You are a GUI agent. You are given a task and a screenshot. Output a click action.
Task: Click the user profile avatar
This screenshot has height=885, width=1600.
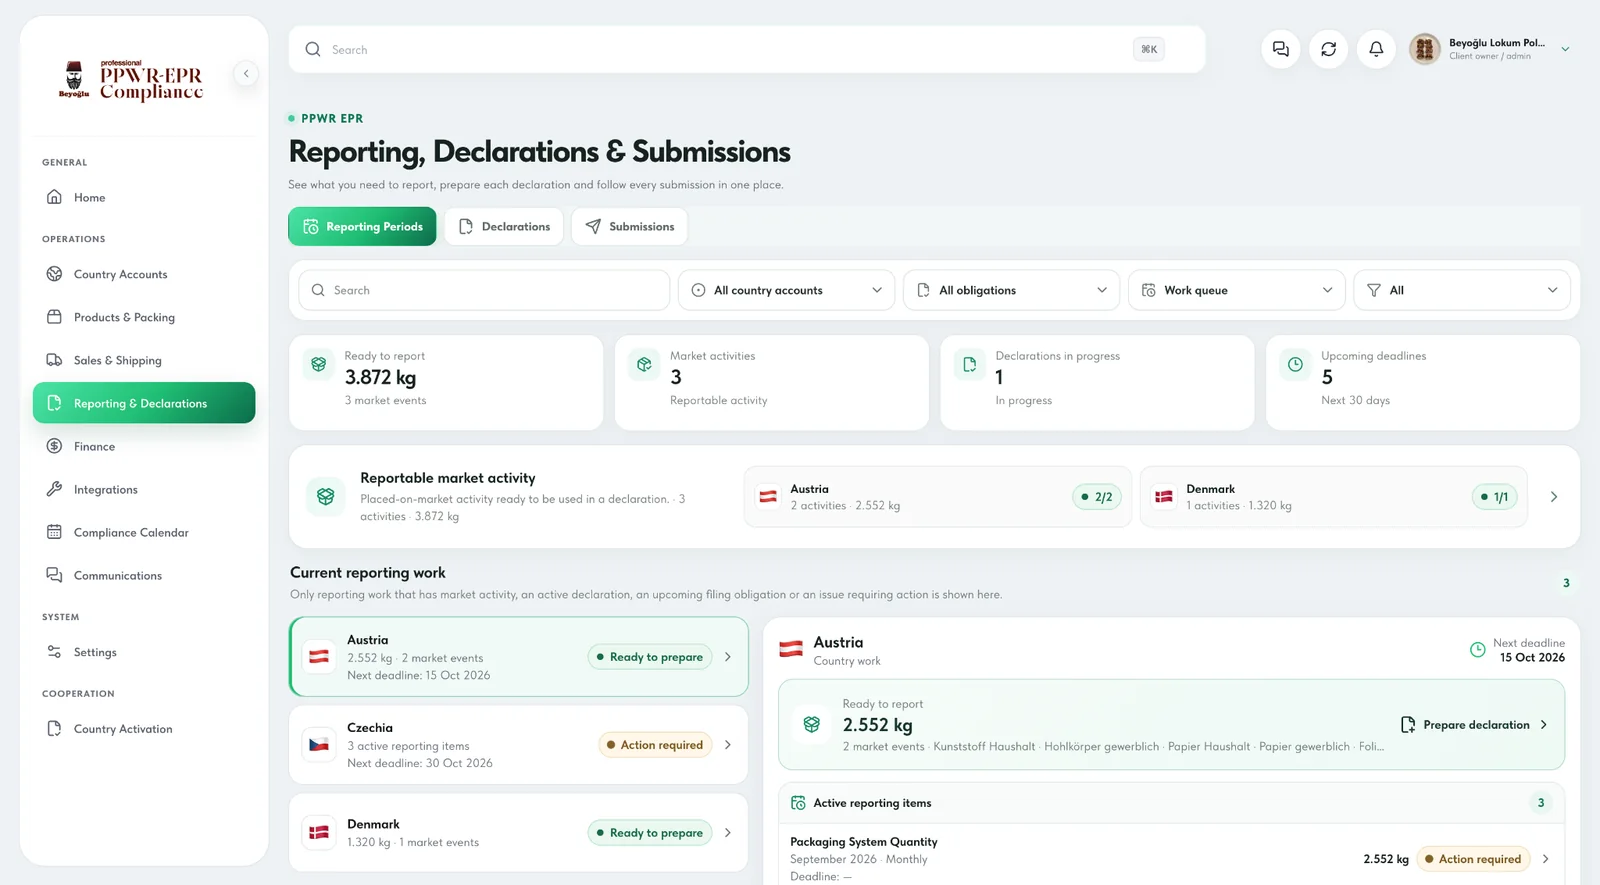(1424, 49)
